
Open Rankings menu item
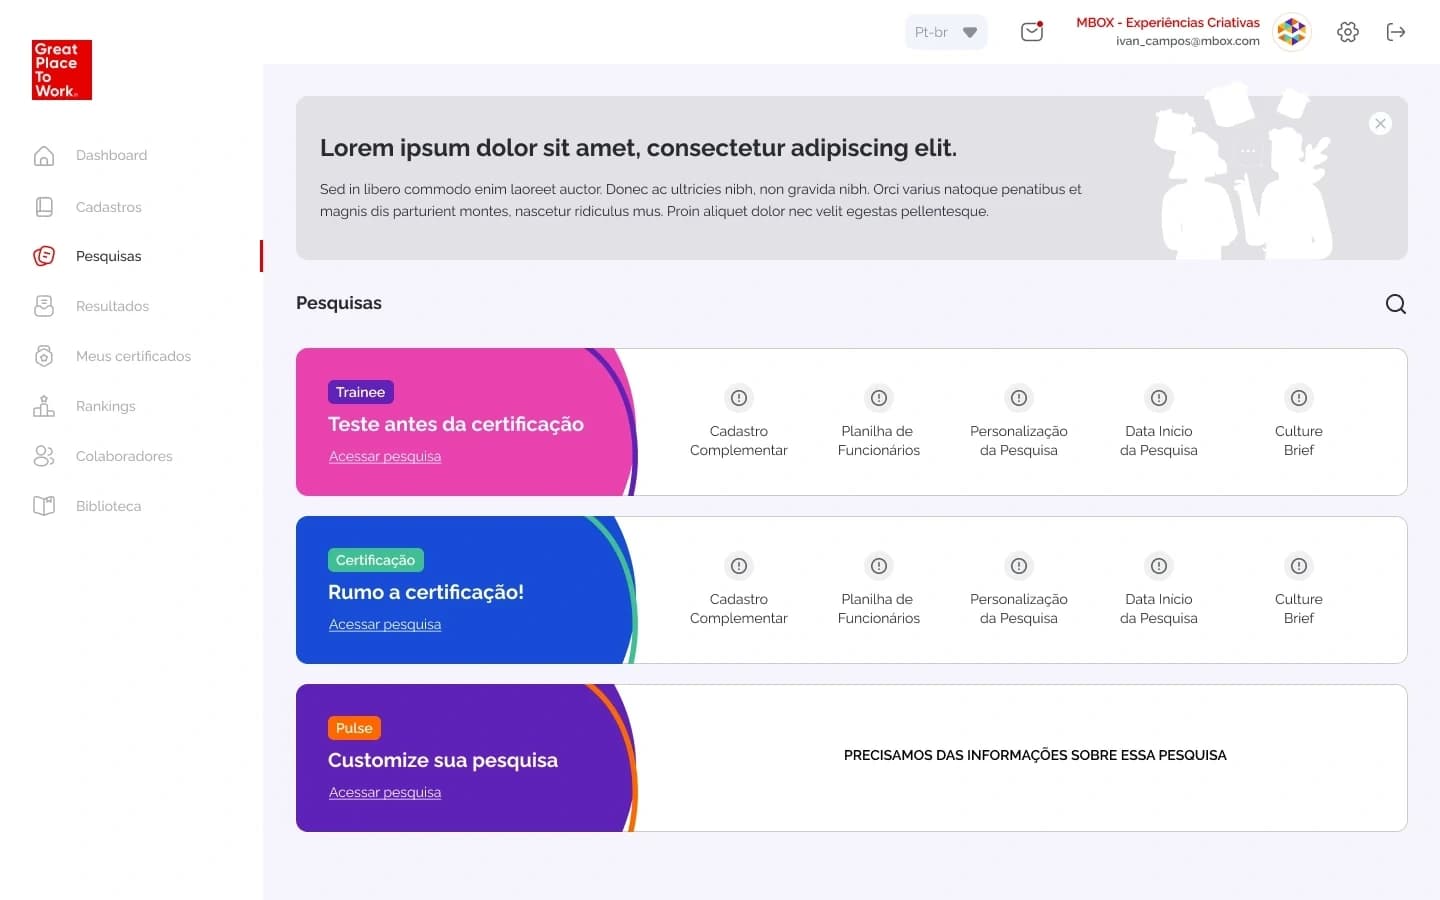click(x=105, y=406)
